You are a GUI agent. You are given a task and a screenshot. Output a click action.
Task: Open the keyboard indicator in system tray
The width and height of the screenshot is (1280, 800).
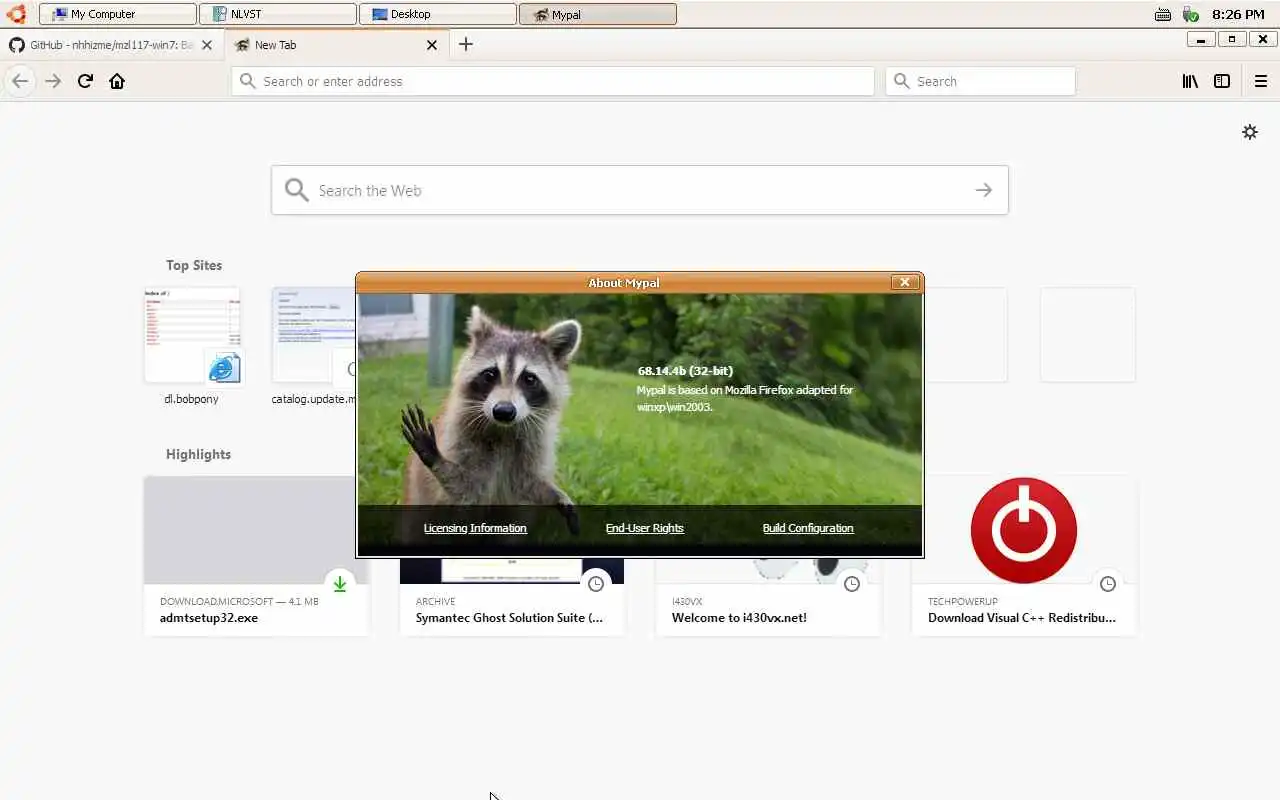1162,14
